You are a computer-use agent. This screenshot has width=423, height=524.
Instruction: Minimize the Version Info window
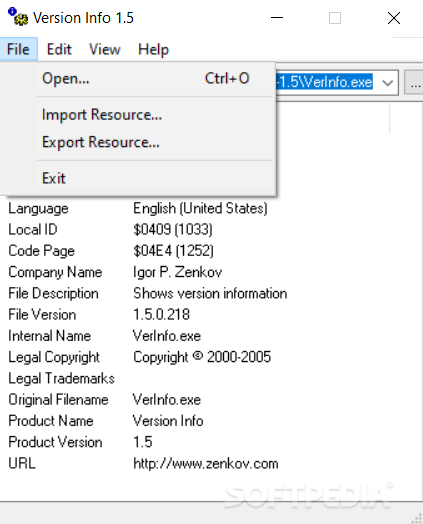coord(277,17)
